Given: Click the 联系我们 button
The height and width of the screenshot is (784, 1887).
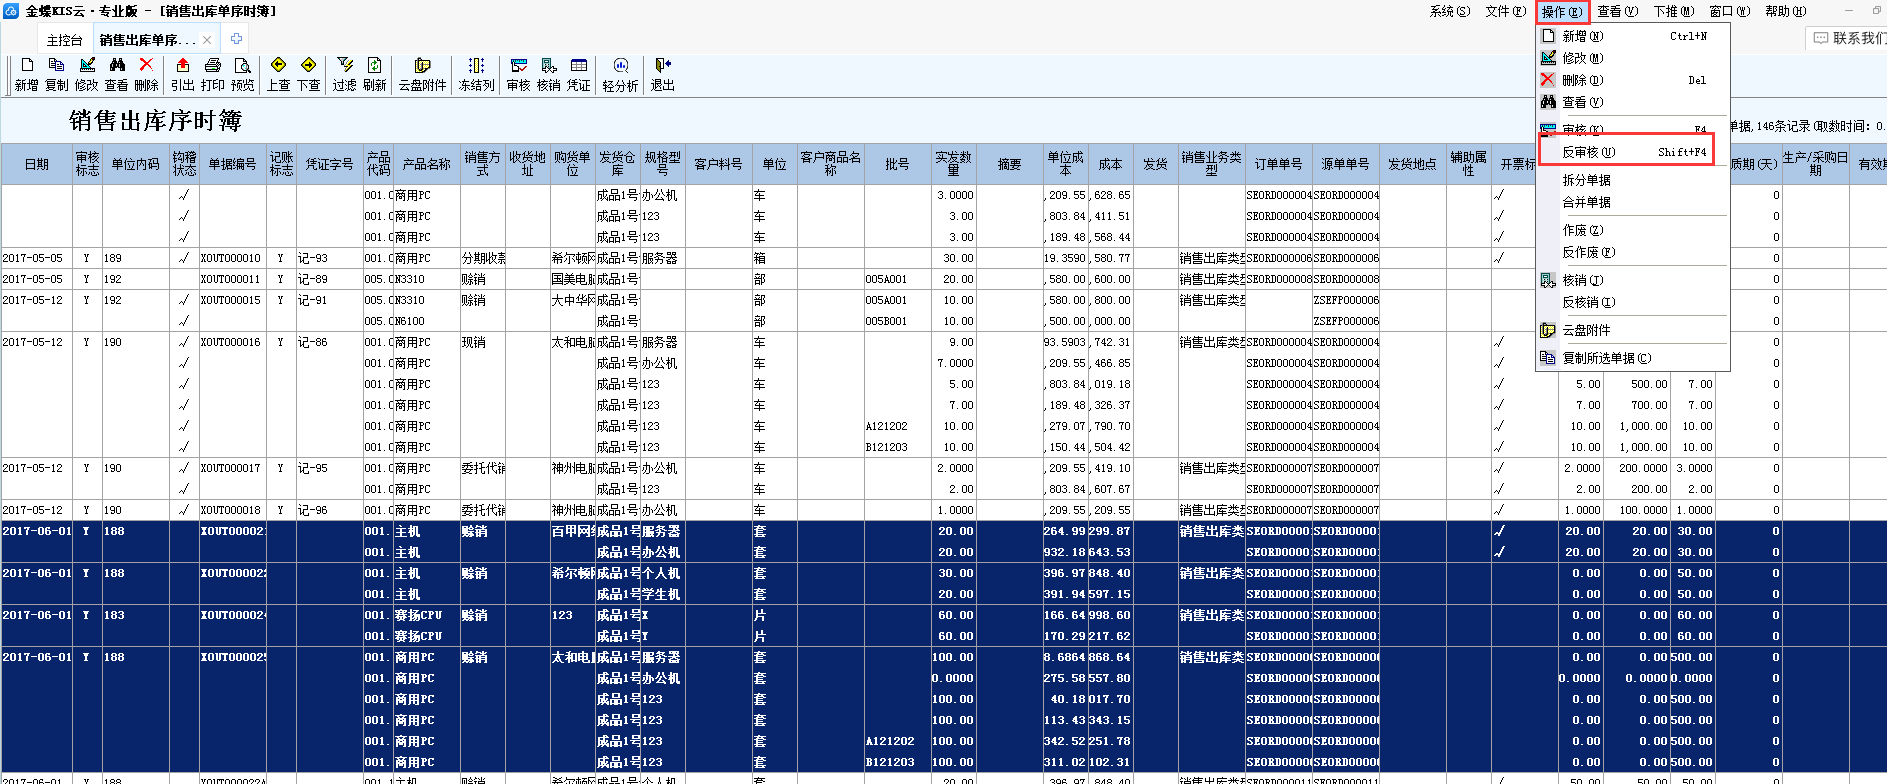Looking at the screenshot, I should (1848, 38).
